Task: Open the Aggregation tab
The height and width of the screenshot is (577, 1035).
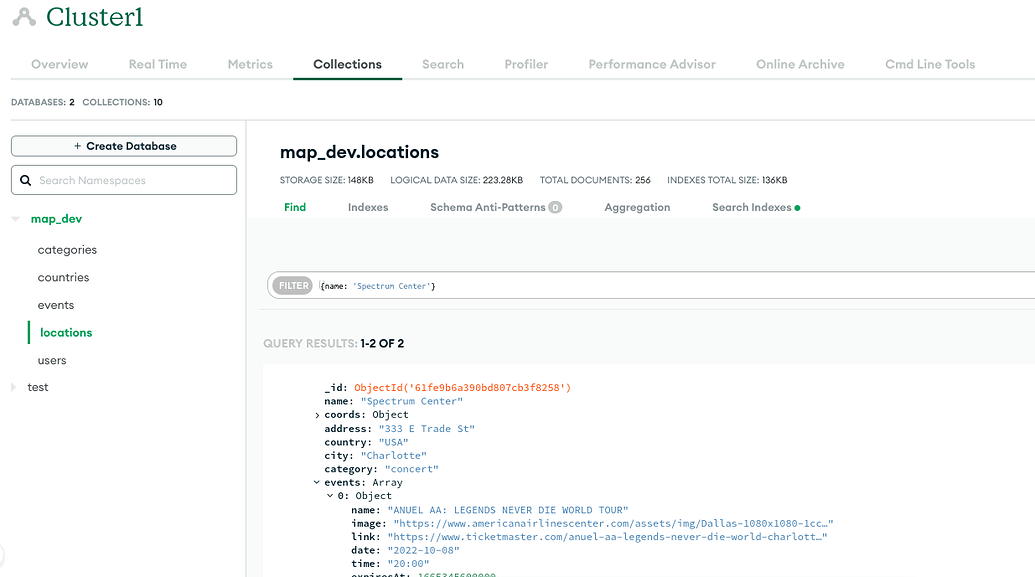Action: click(x=637, y=207)
